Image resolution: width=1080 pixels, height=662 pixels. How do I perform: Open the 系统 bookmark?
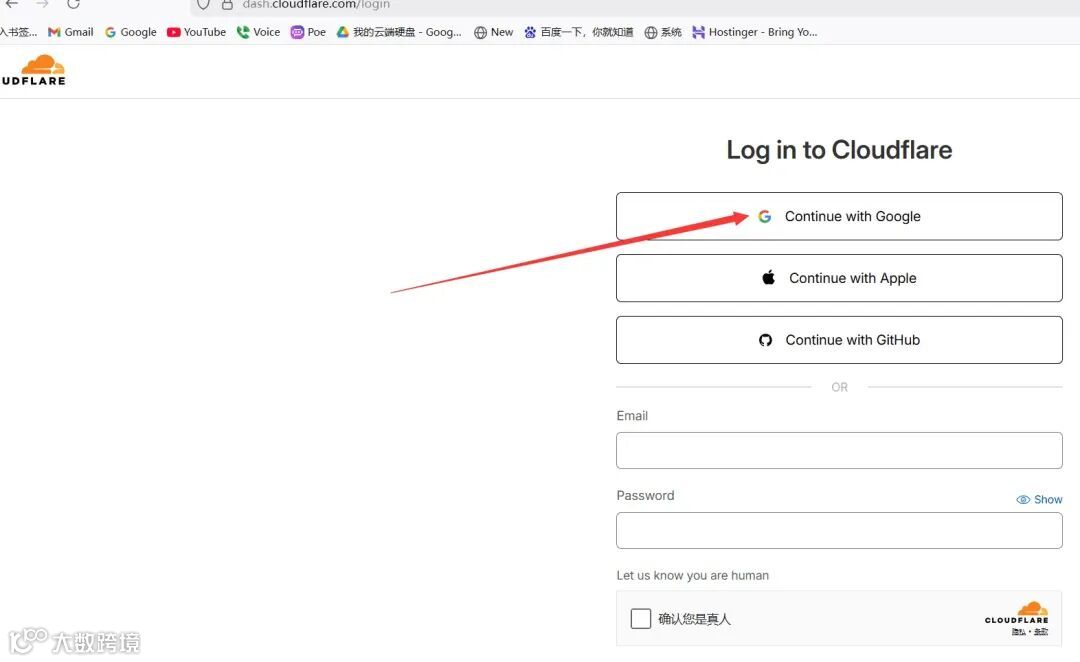pos(663,32)
